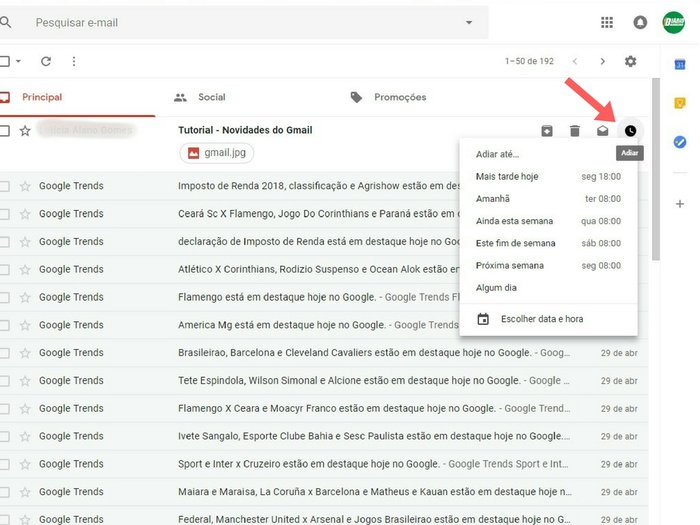
Task: Switch to the Promoções tab
Action: [388, 97]
